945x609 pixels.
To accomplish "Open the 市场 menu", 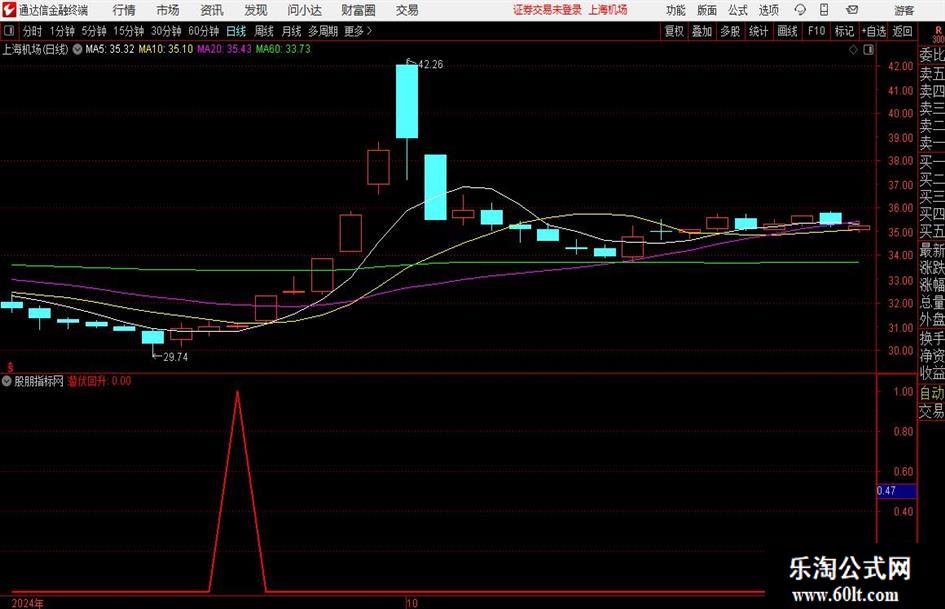I will coord(168,10).
